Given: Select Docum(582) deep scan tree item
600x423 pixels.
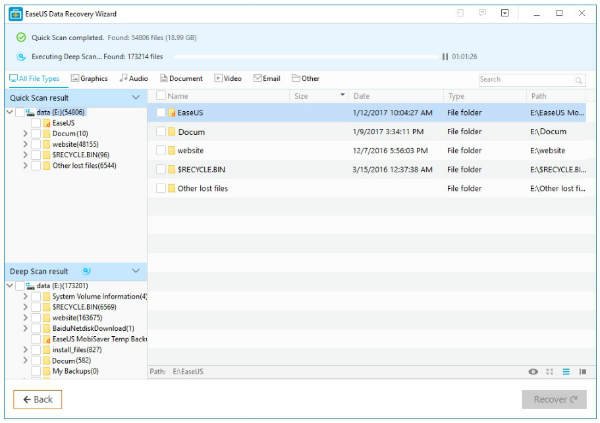Looking at the screenshot, I should click(x=71, y=361).
